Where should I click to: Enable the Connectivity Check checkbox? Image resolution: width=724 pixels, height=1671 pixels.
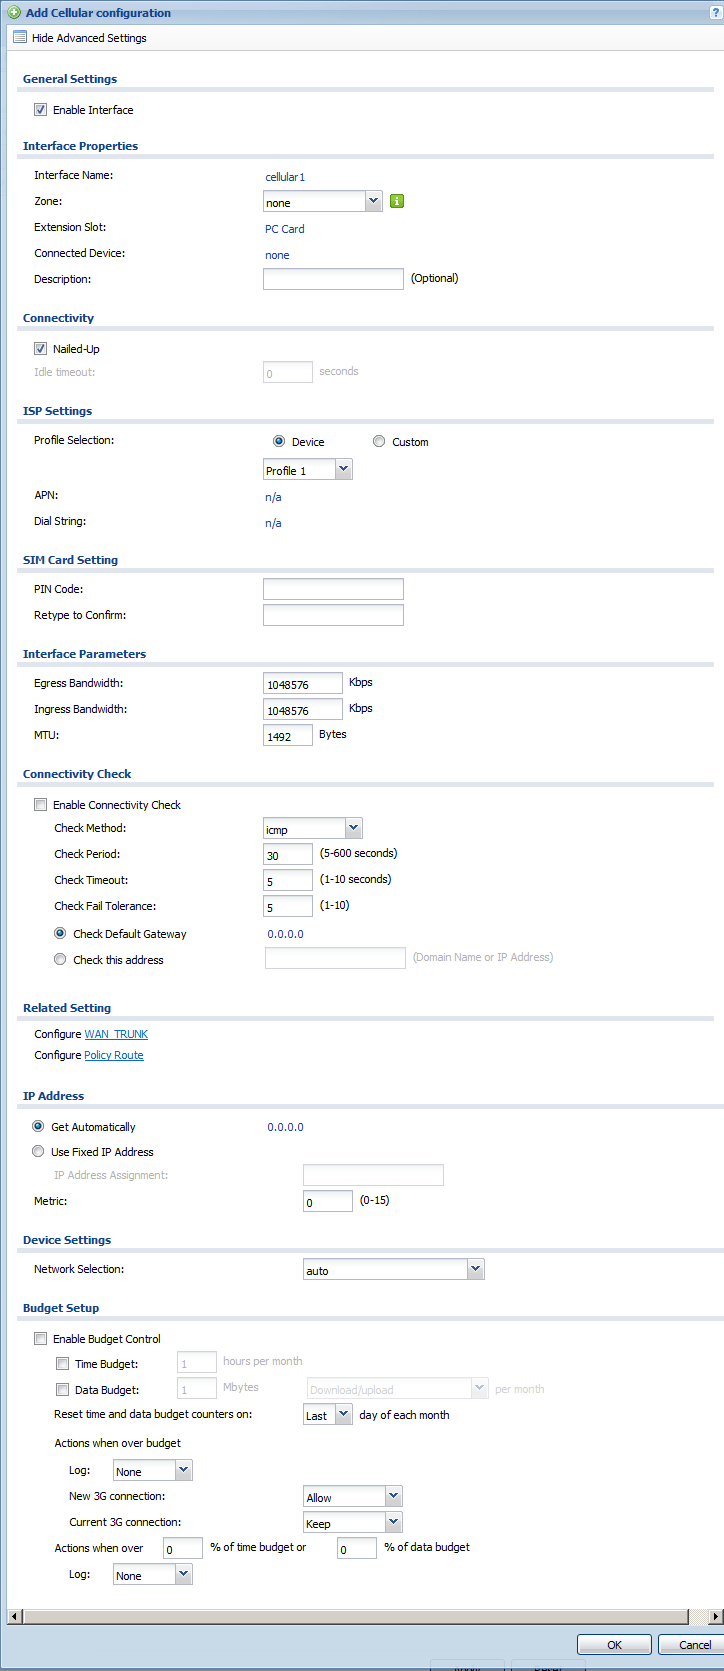point(41,805)
